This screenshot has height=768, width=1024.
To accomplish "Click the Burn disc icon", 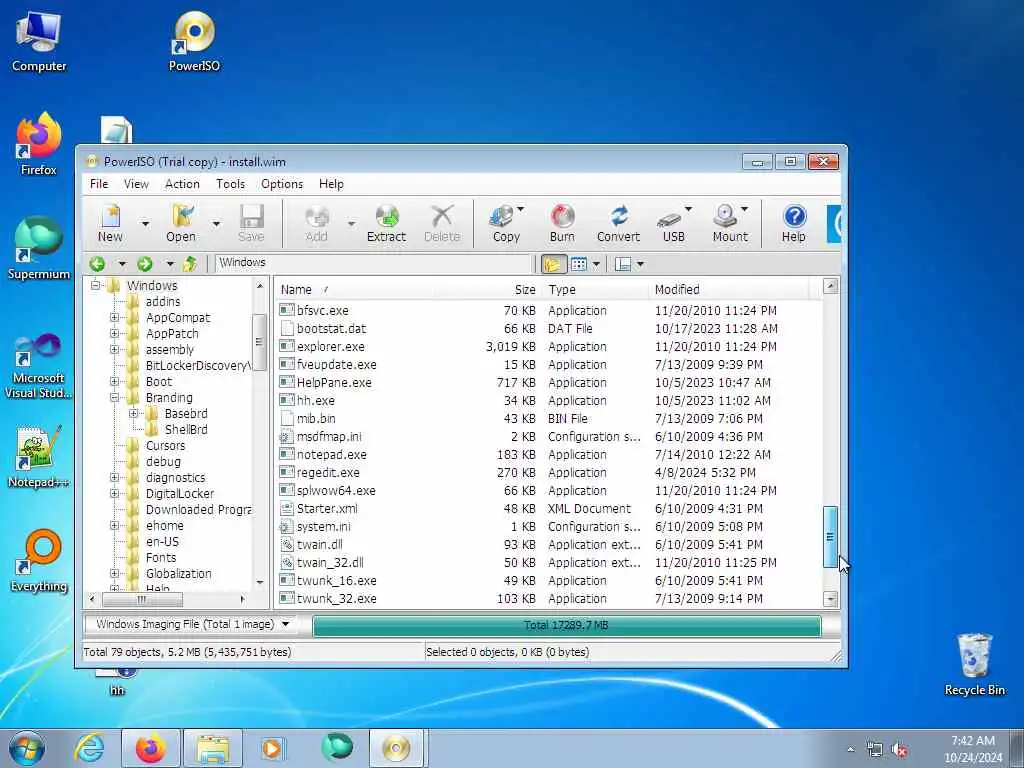I will [x=562, y=223].
